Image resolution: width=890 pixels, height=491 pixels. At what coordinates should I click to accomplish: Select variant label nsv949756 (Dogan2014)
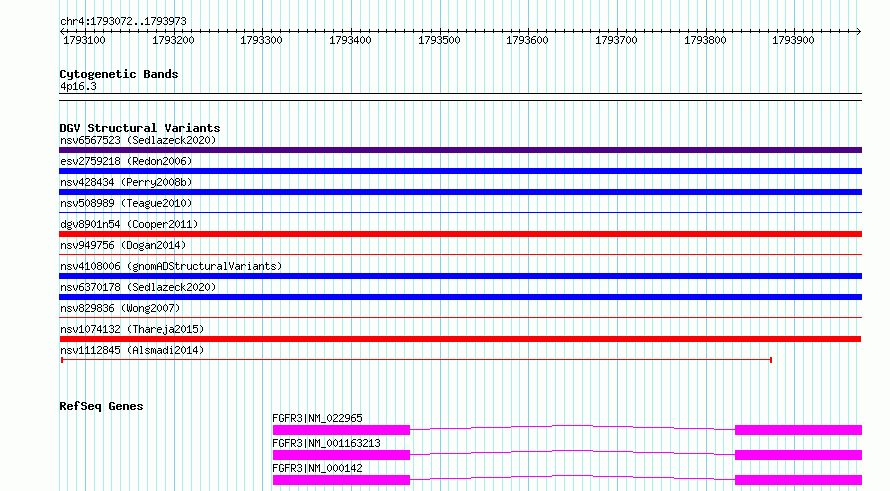(x=123, y=245)
